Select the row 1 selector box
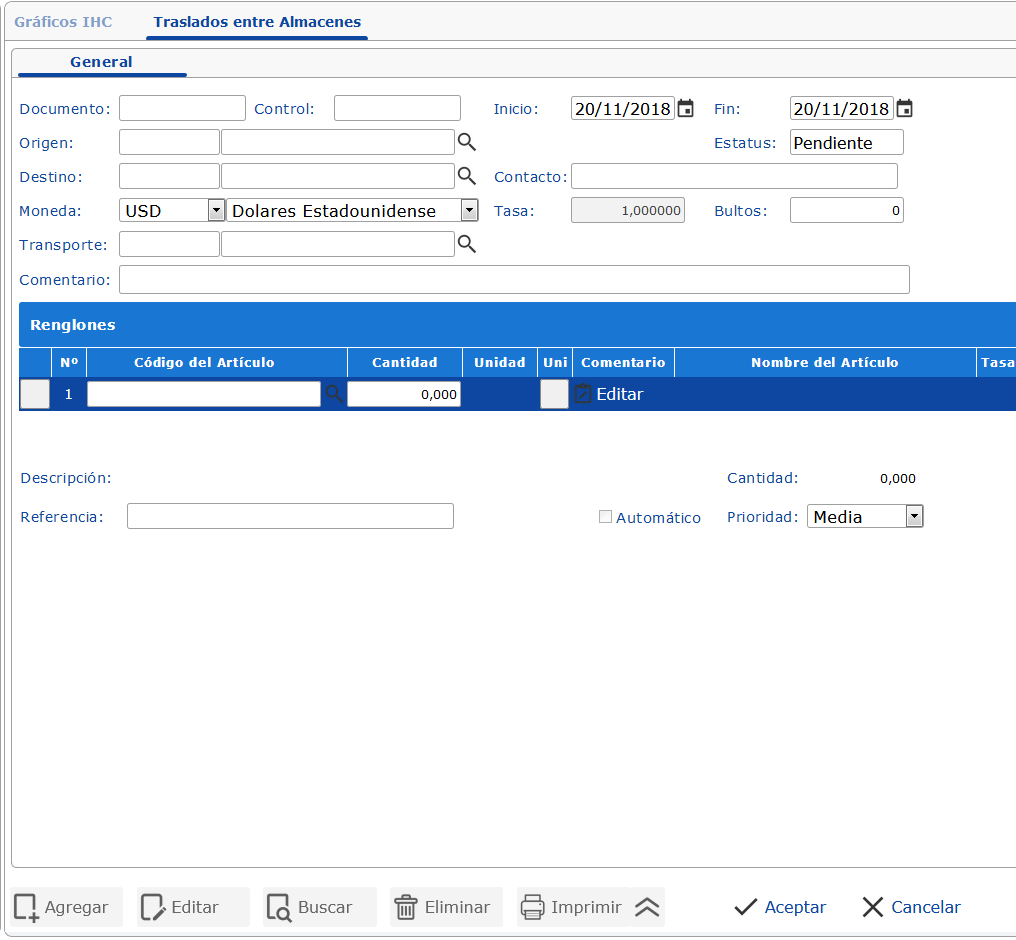The image size is (1016, 940). coord(35,395)
